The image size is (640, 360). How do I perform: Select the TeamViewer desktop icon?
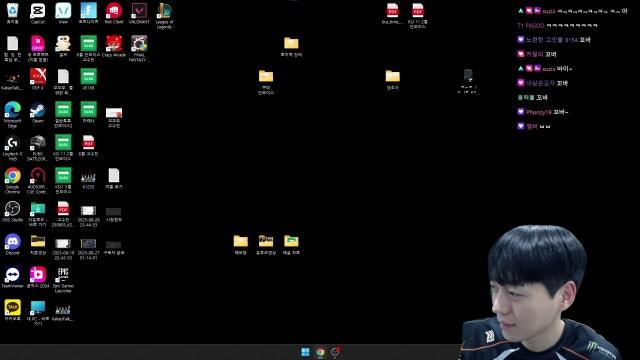click(12, 276)
